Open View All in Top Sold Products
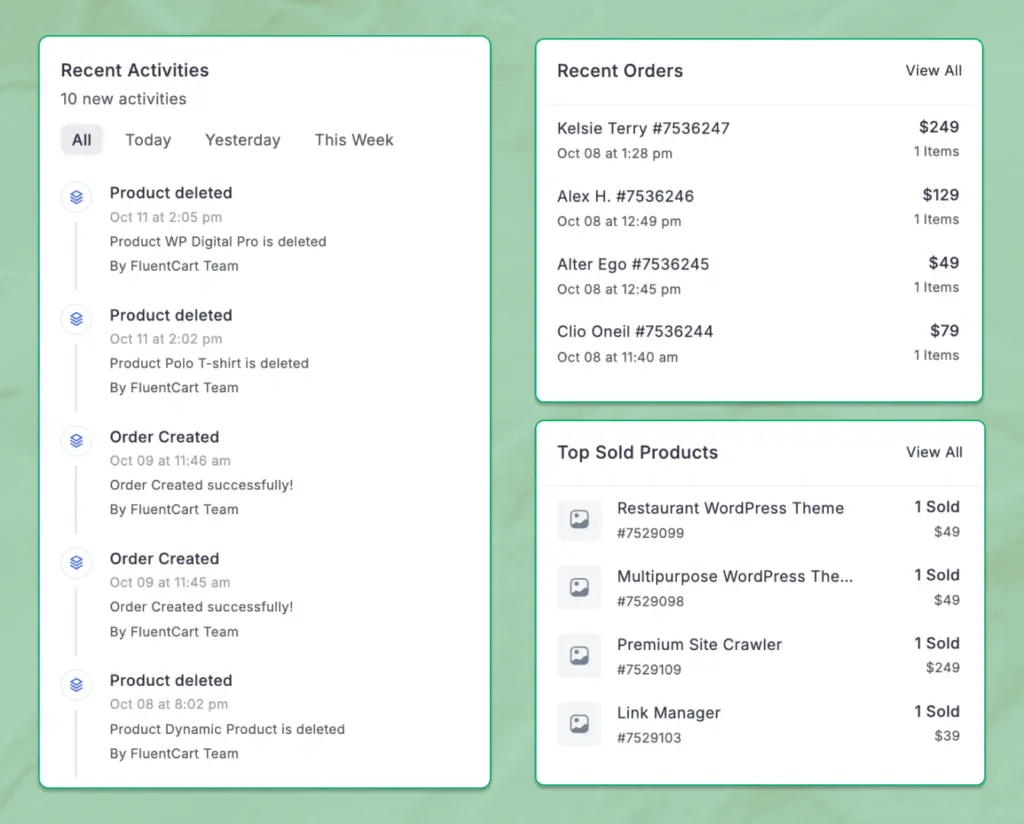1024x824 pixels. click(x=933, y=453)
